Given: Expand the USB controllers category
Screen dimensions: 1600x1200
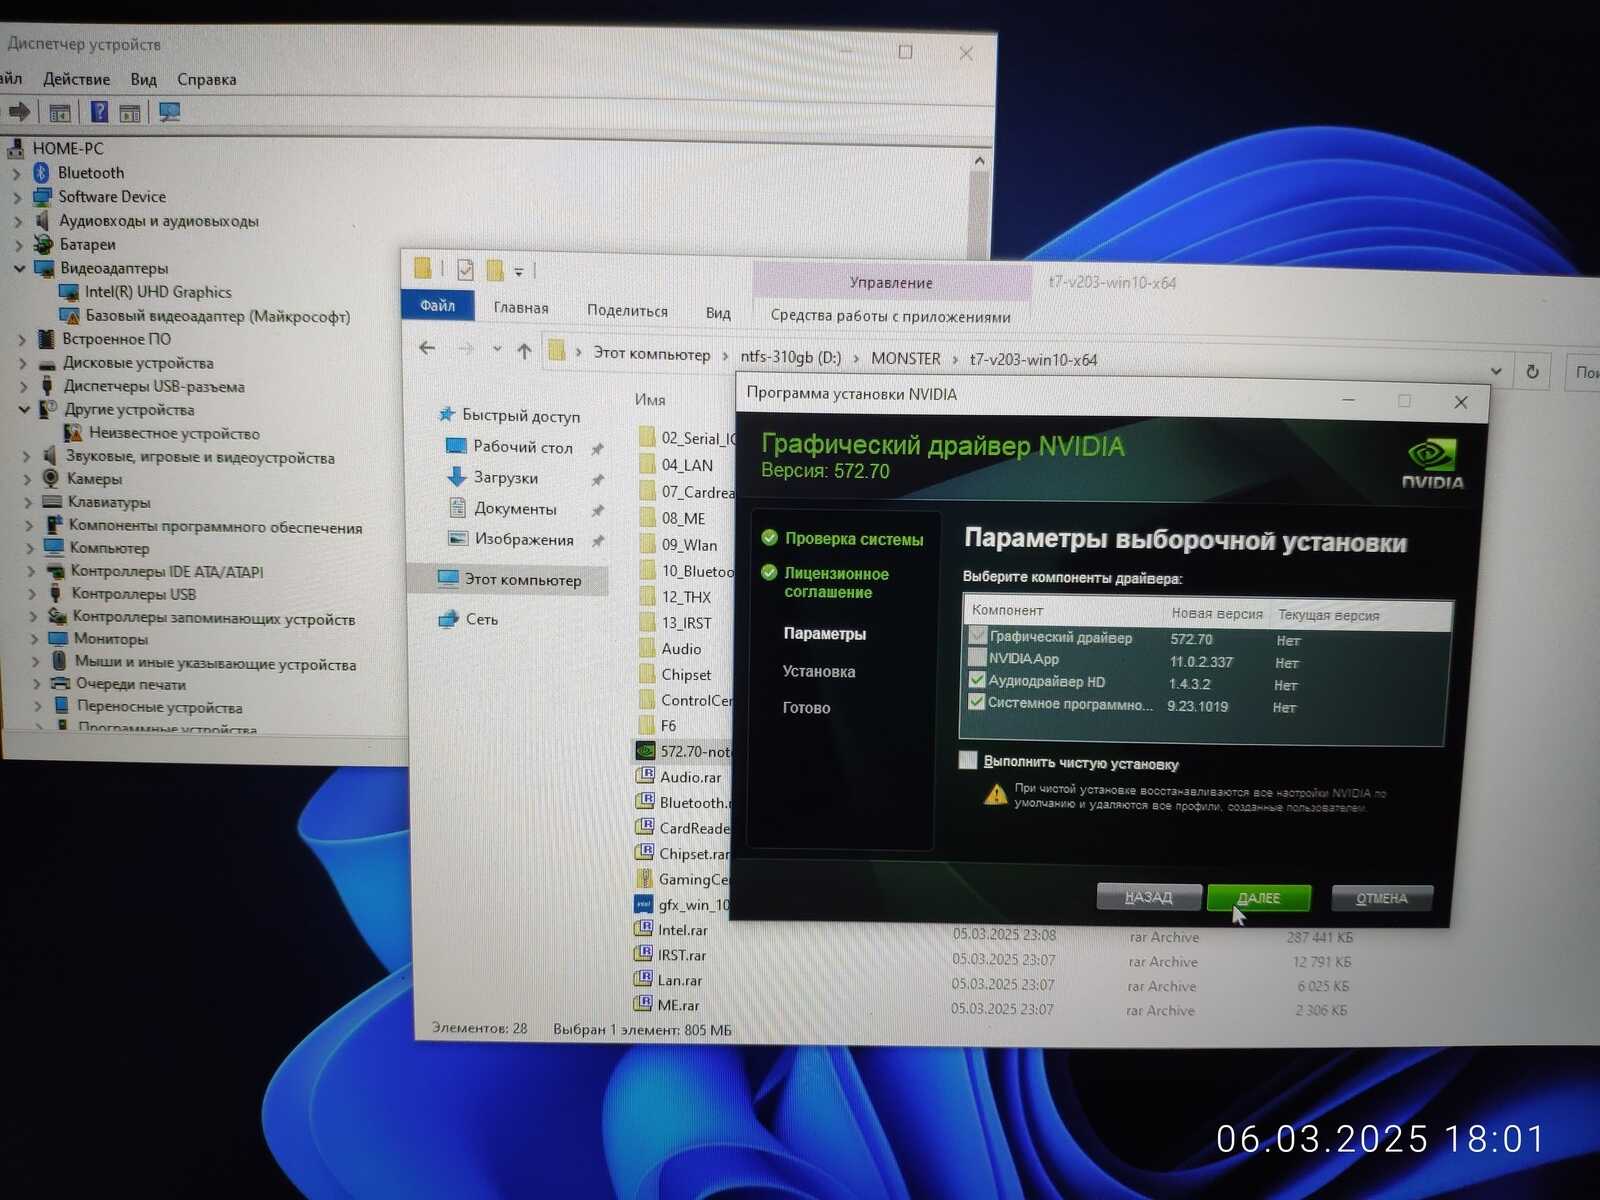Looking at the screenshot, I should (30, 594).
